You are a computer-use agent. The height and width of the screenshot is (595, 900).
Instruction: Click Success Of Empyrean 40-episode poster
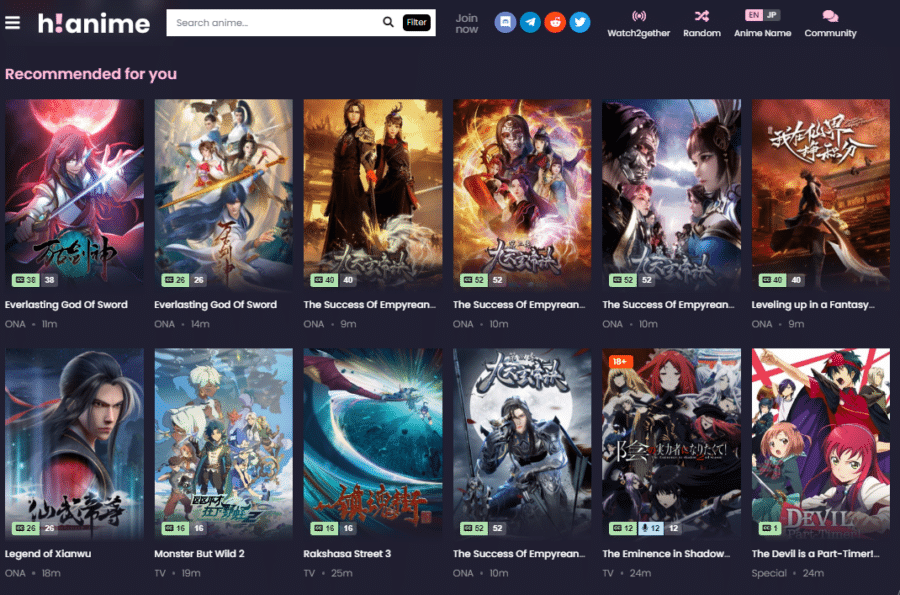click(373, 194)
